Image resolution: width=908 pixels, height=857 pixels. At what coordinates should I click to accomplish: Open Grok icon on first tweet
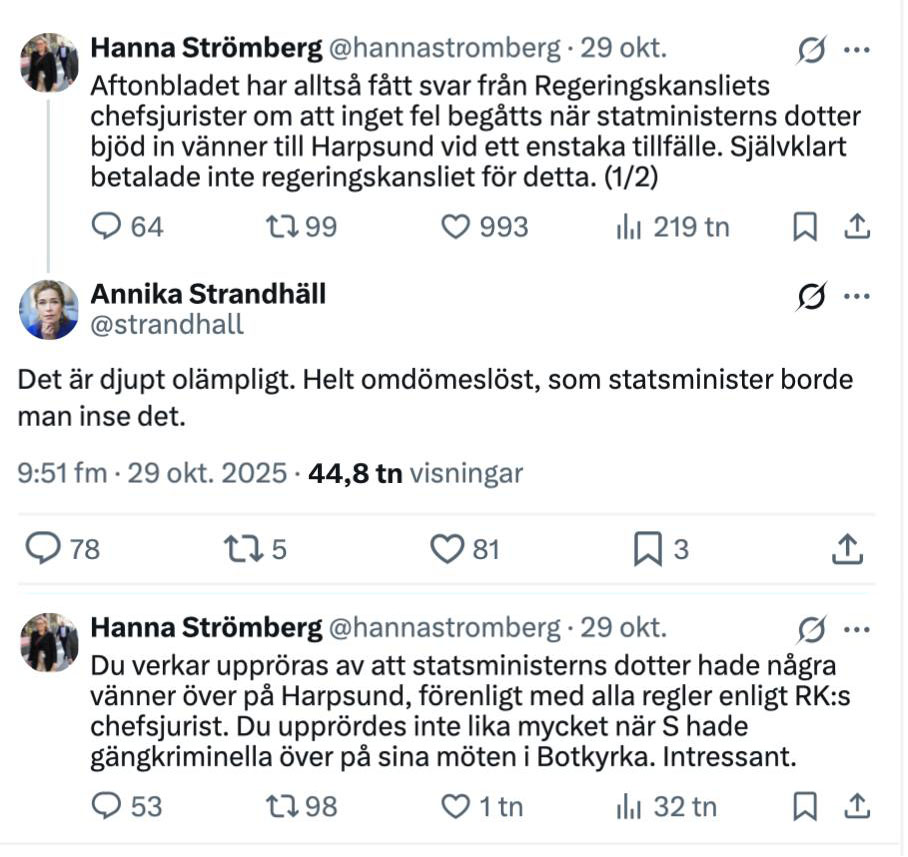tap(812, 50)
